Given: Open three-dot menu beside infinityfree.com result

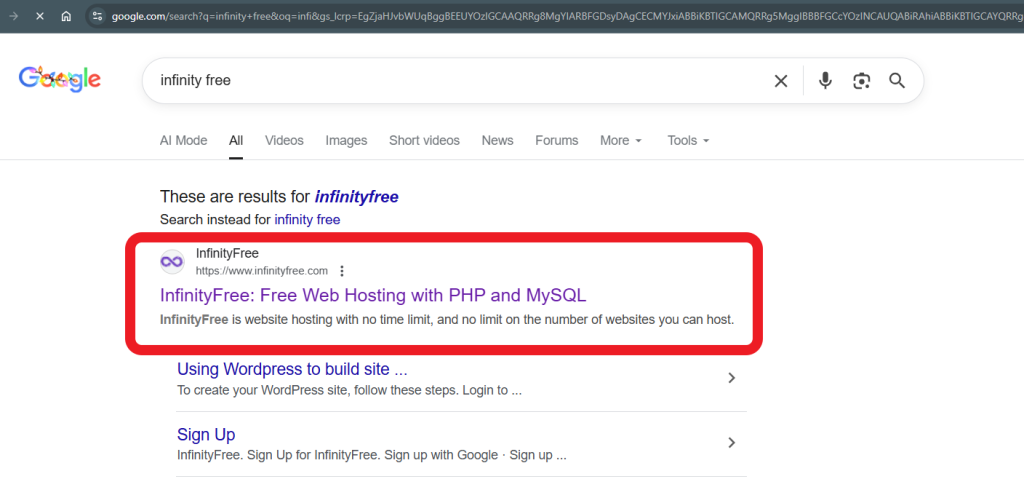Looking at the screenshot, I should point(342,271).
